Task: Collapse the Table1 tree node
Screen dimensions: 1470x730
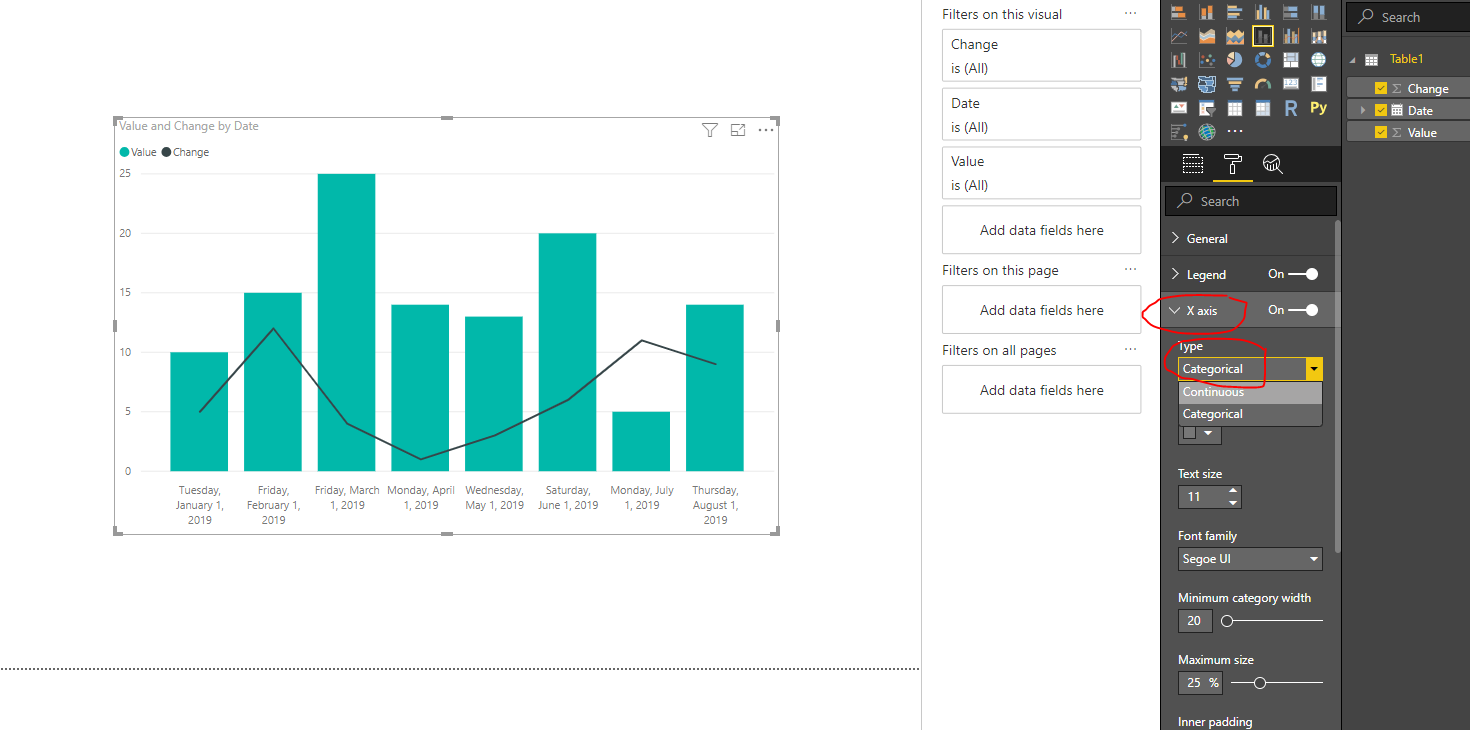Action: point(1352,59)
